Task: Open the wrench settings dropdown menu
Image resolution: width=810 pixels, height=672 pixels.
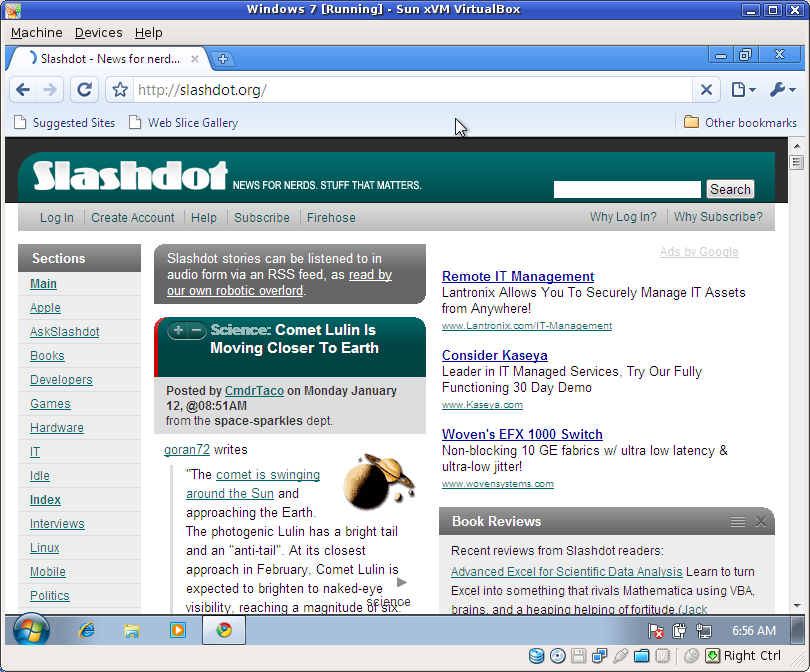Action: (x=782, y=90)
